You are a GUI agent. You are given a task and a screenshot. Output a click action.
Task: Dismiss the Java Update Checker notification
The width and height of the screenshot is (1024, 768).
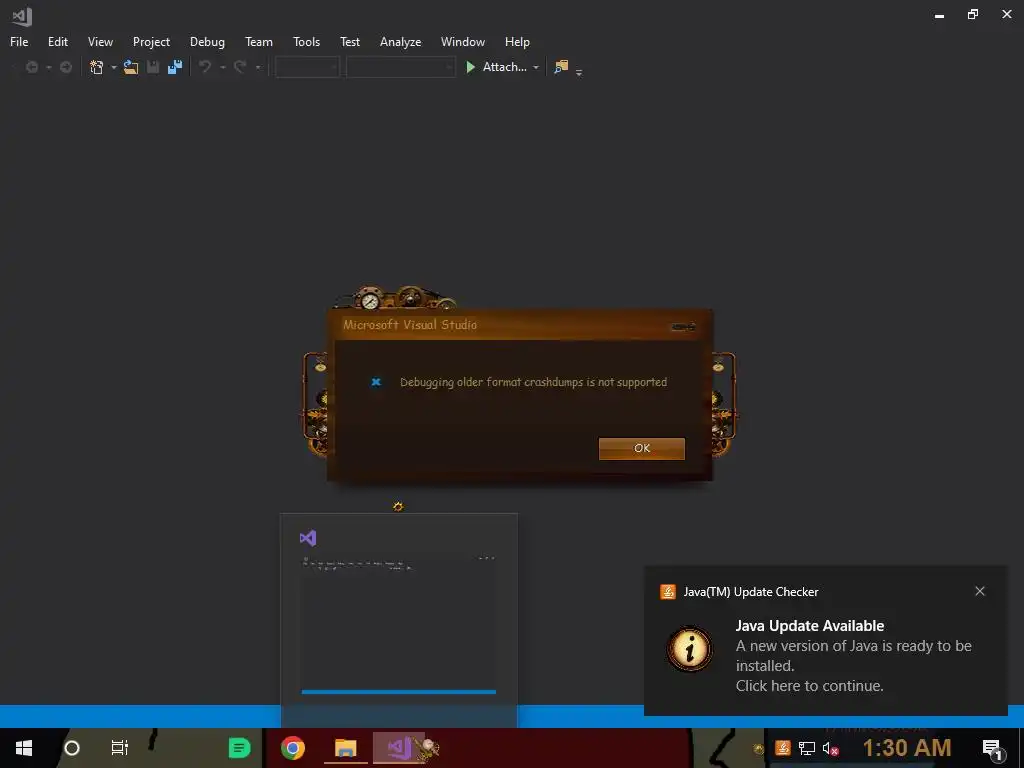click(980, 591)
